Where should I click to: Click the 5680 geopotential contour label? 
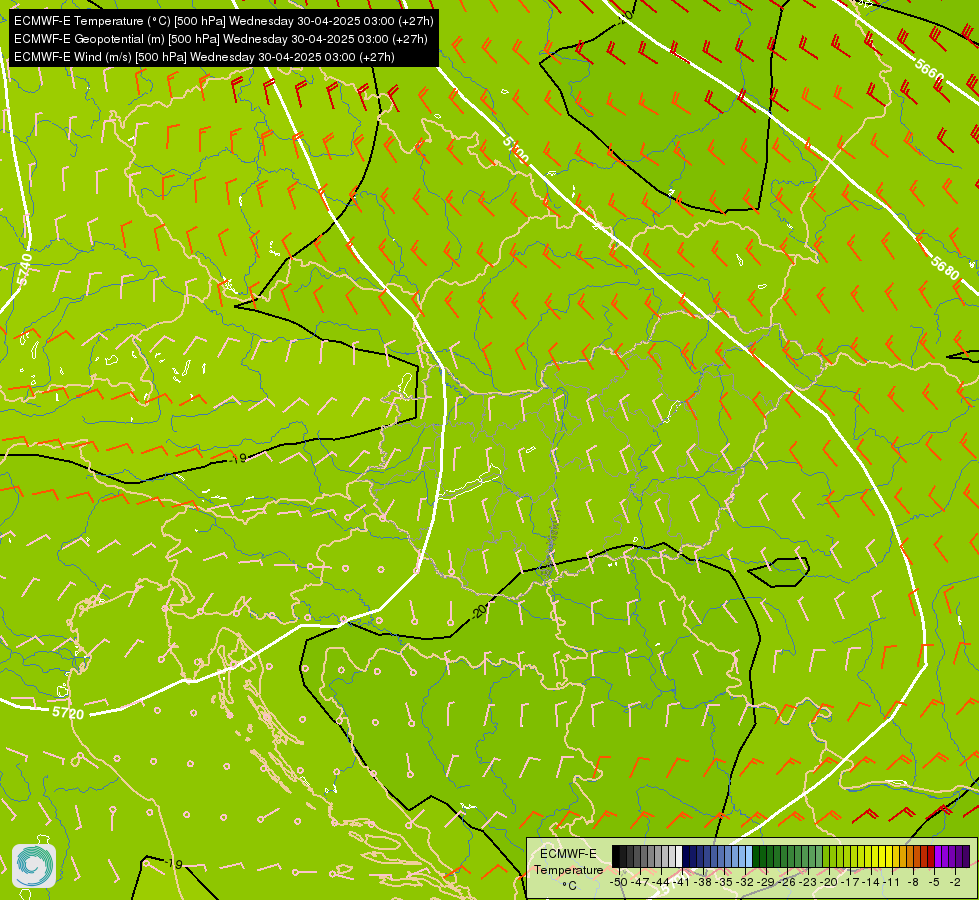pos(944,268)
